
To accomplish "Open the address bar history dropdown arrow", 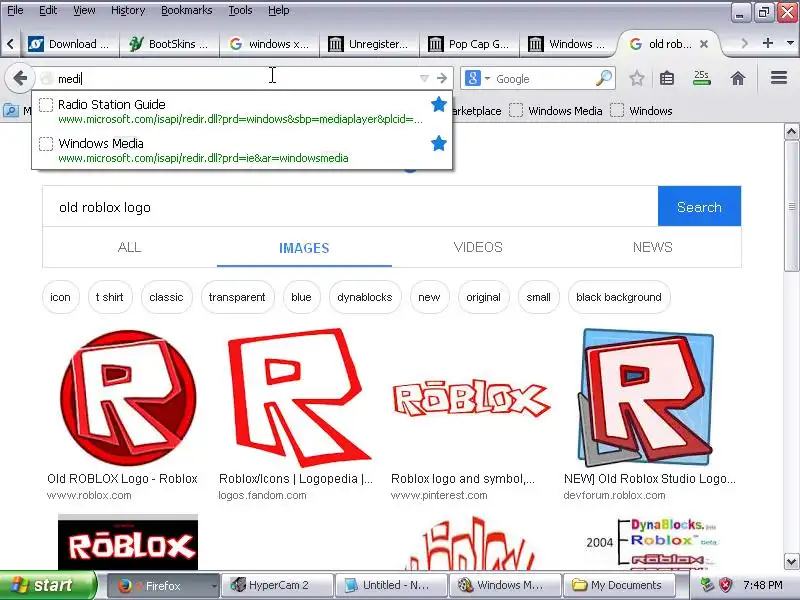I will tap(424, 79).
